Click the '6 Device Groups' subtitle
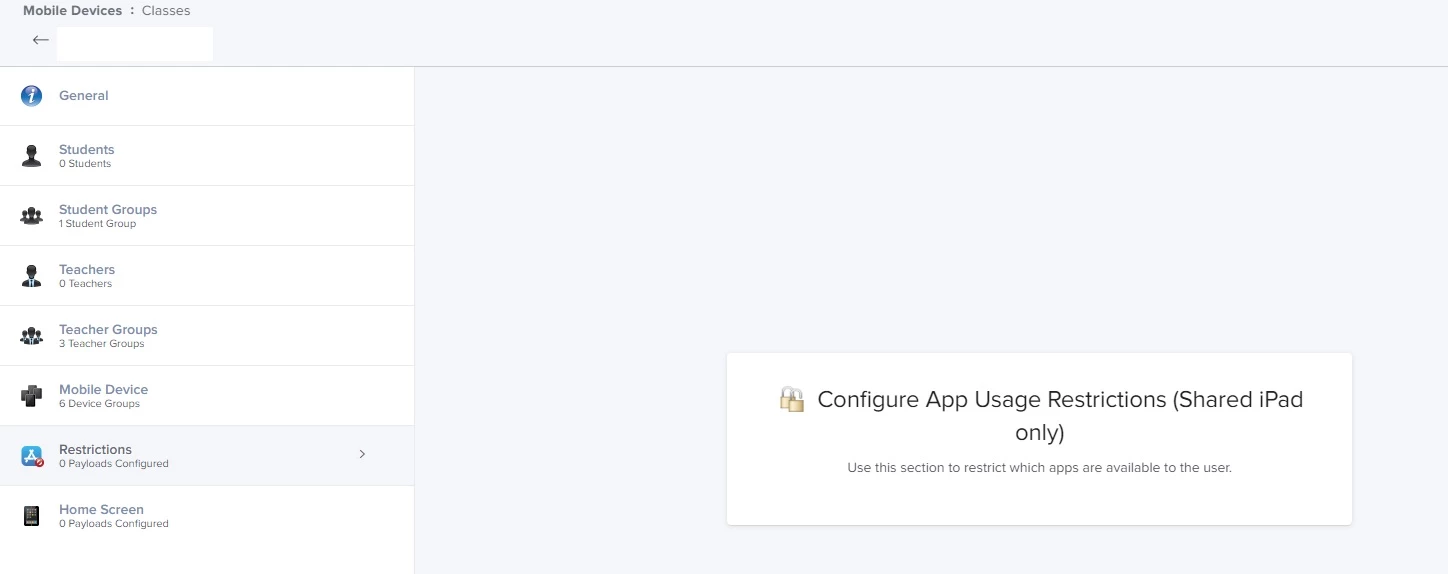The image size is (1448, 574). tap(99, 404)
